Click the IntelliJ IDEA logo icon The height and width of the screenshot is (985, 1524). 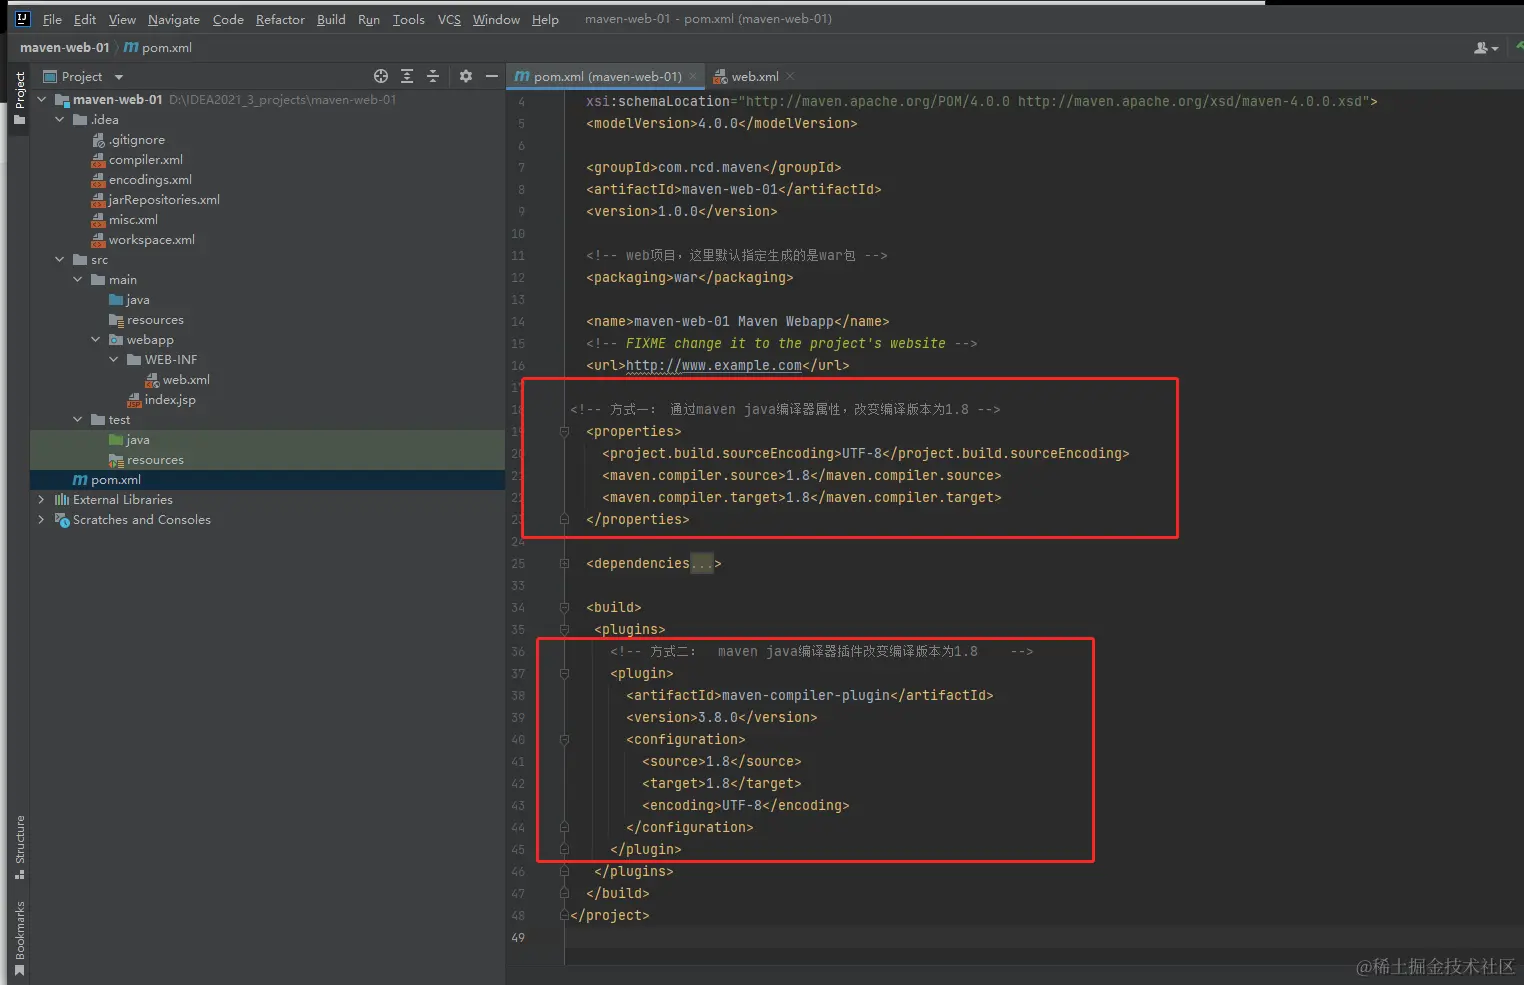(22, 18)
